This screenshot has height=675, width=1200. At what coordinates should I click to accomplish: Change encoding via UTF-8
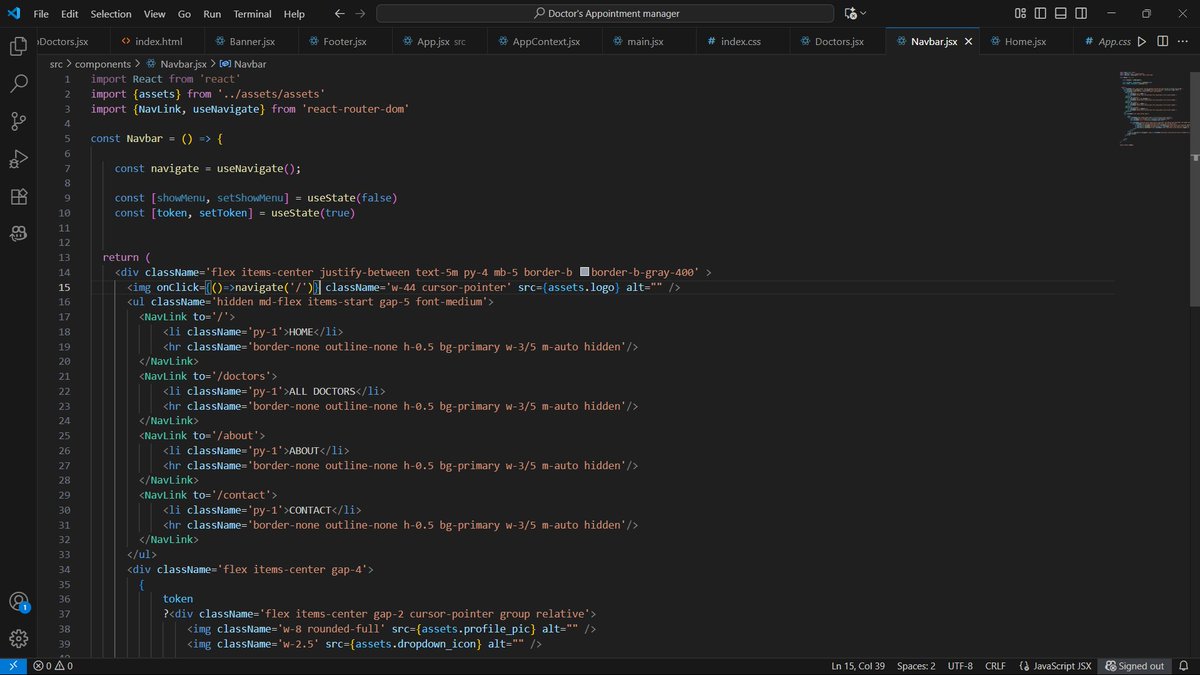[x=960, y=666]
